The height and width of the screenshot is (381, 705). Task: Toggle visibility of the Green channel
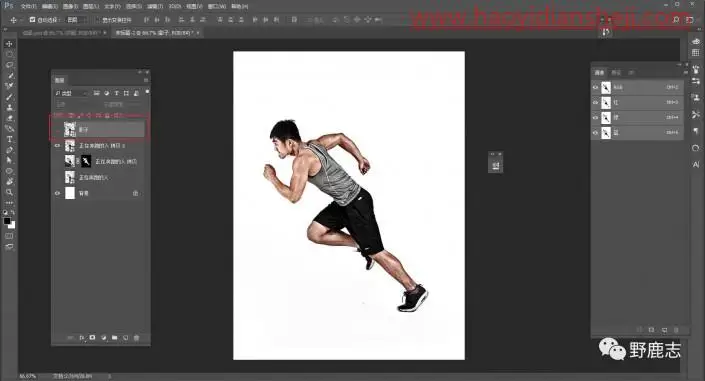point(595,117)
